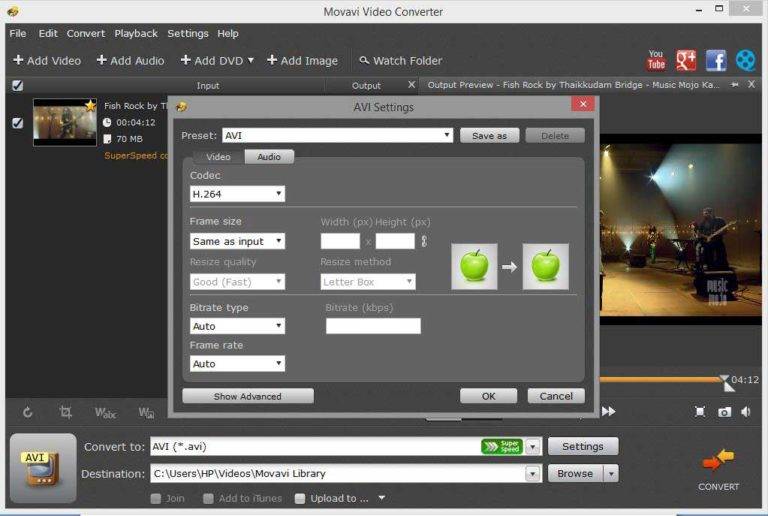Open the text watermark tool
This screenshot has width=768, height=516.
point(105,412)
